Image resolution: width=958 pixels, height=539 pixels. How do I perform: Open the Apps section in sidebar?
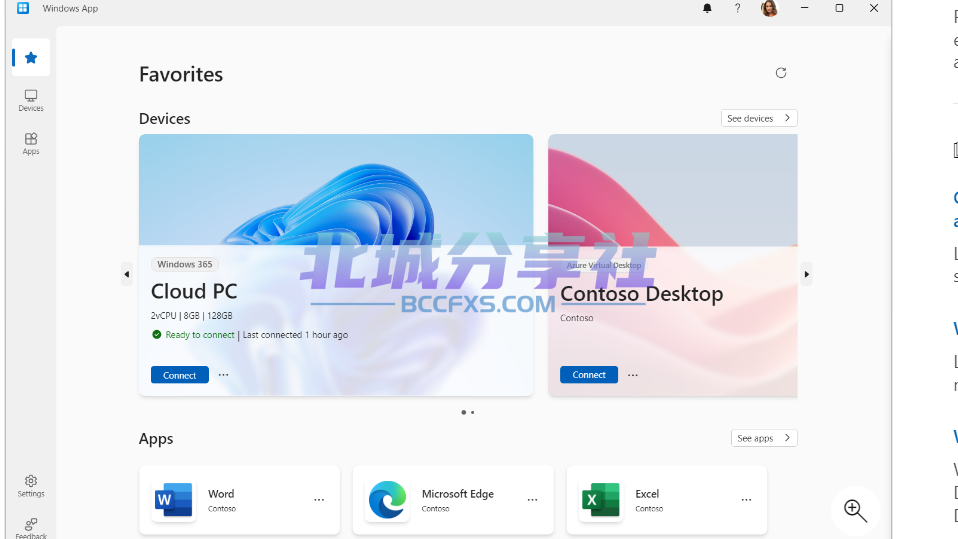(x=31, y=144)
